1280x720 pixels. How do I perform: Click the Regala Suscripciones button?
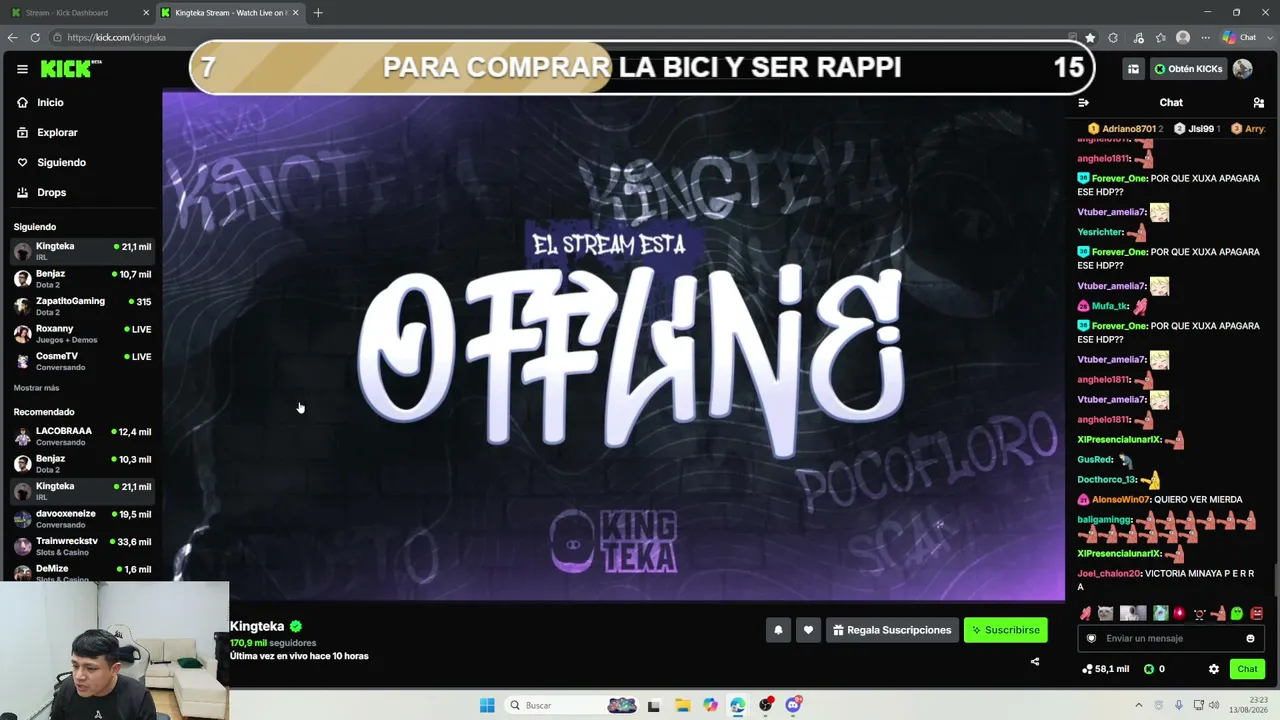tap(892, 630)
